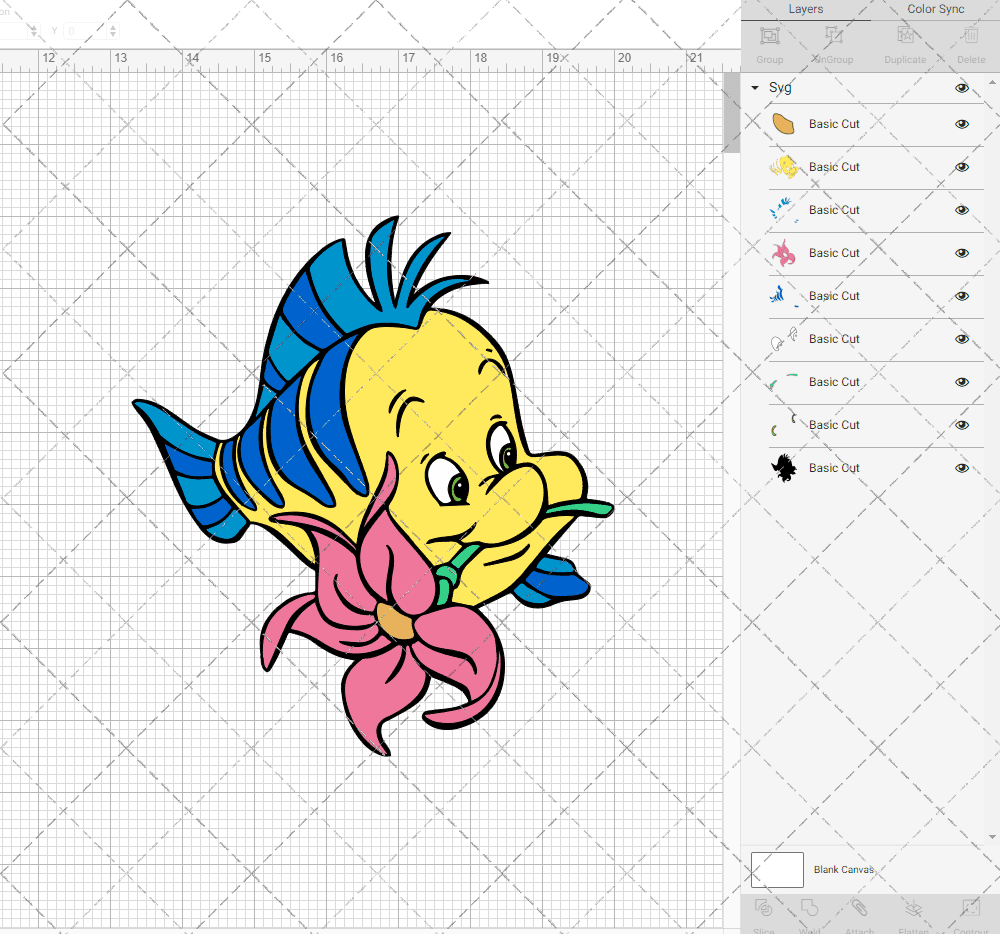Select the Slice tool icon
This screenshot has width=1000, height=934.
click(x=763, y=907)
